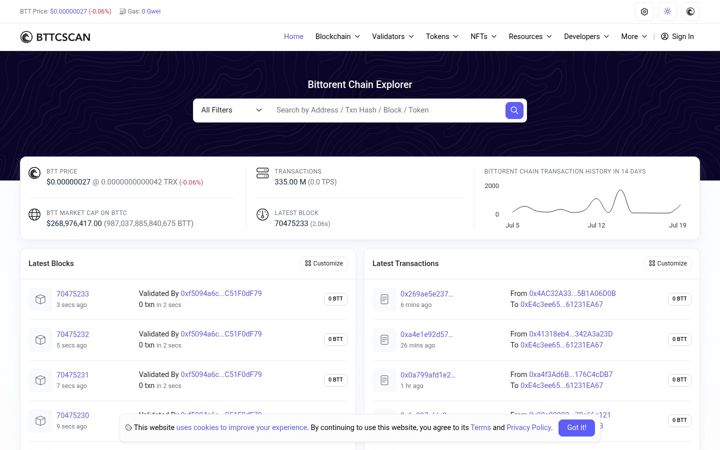The image size is (720, 450).
Task: Open validator address for block 70475231
Action: point(221,374)
